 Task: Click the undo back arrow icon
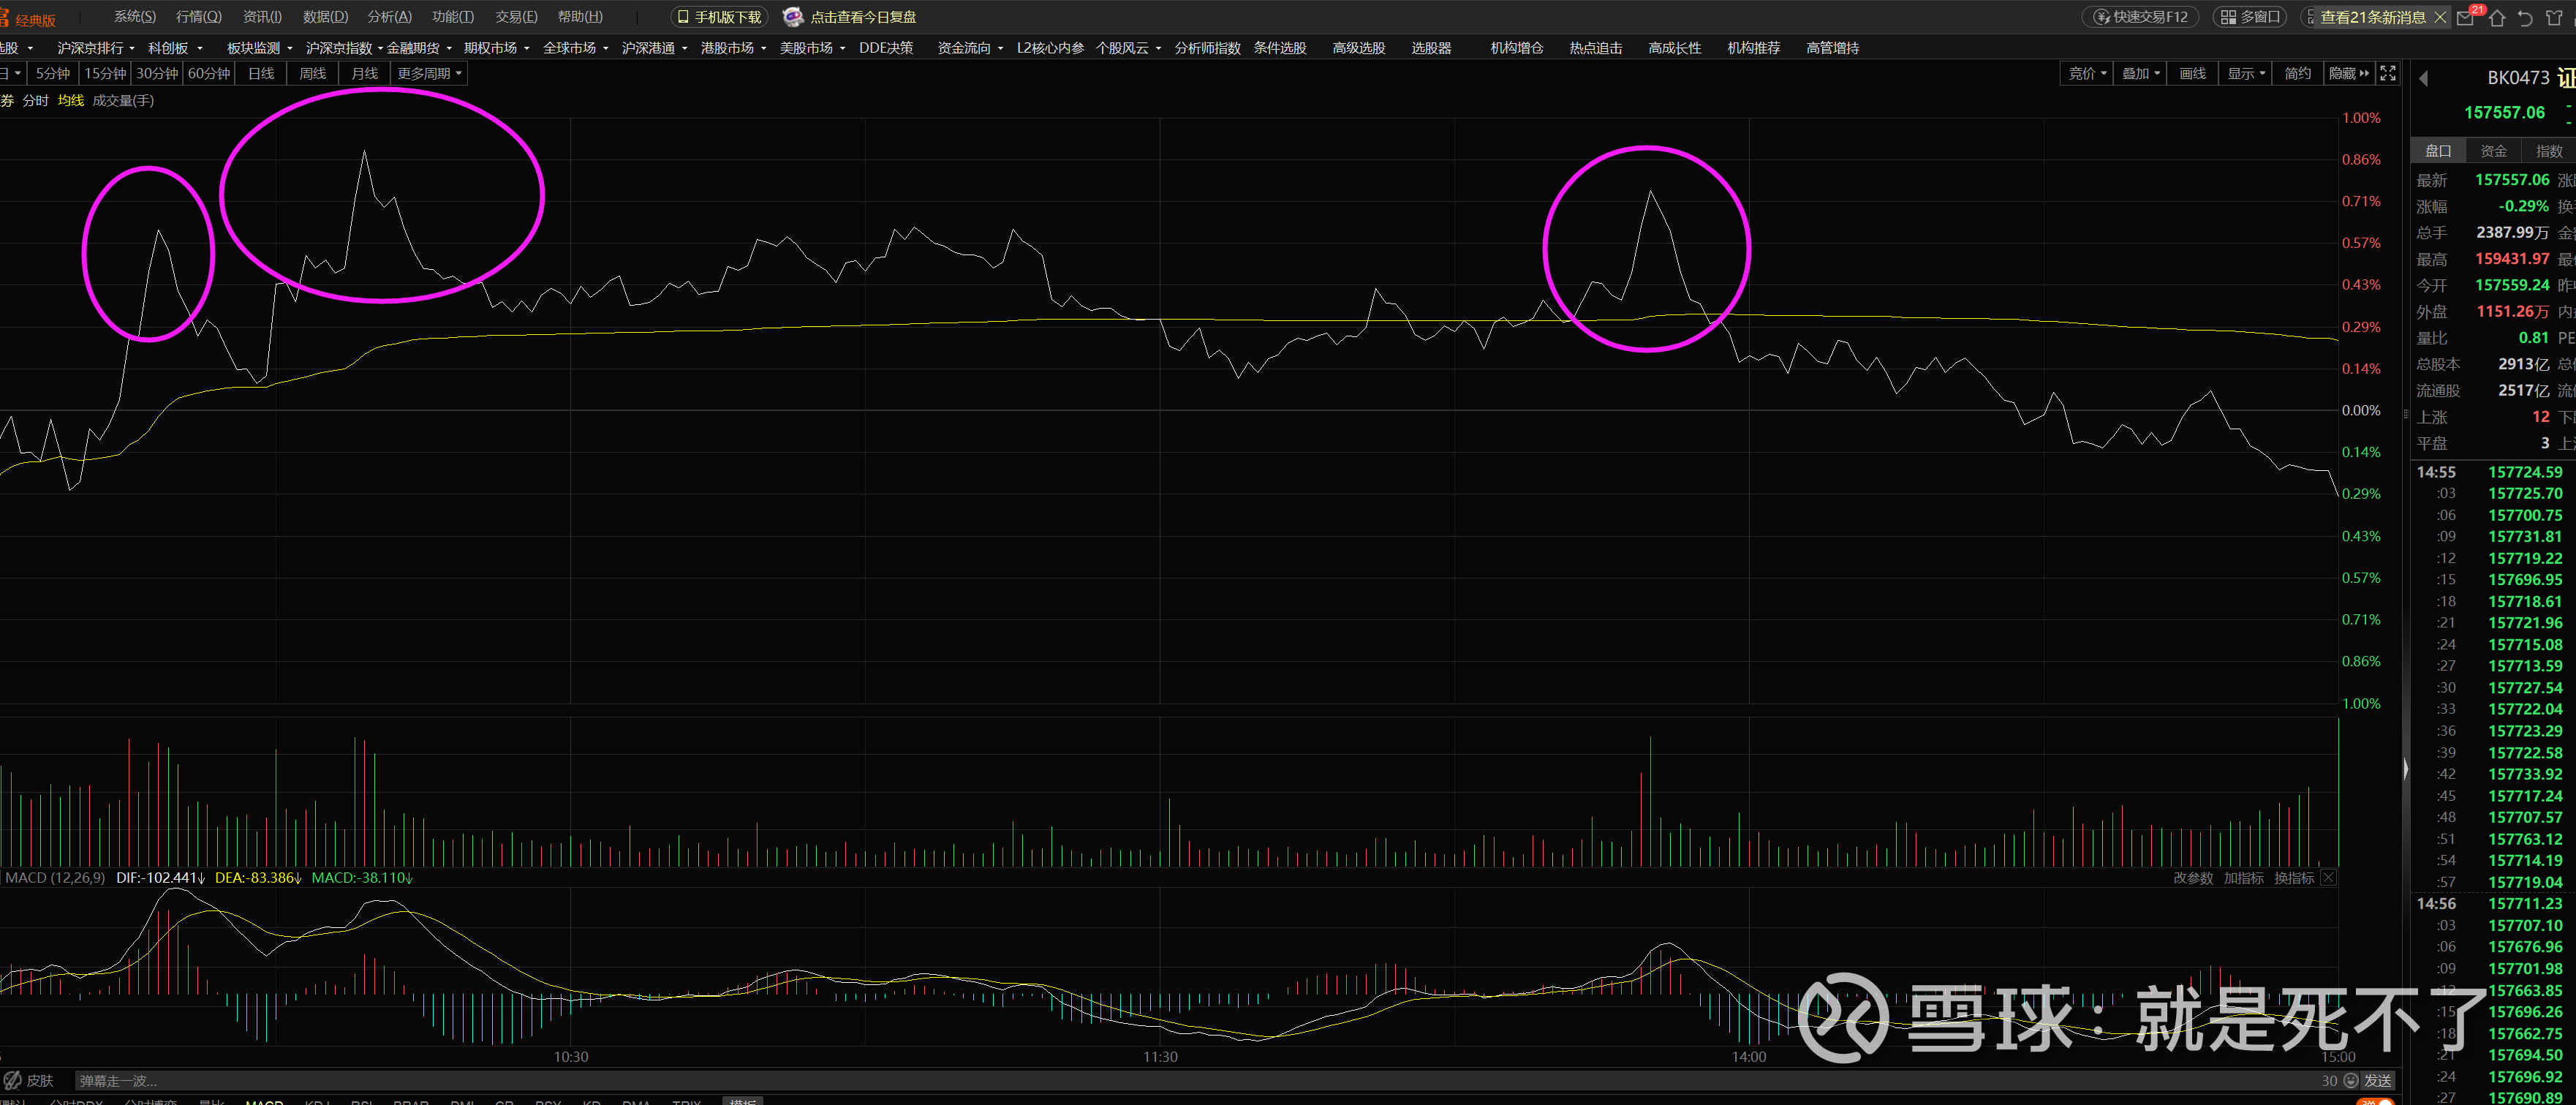[x=2525, y=17]
